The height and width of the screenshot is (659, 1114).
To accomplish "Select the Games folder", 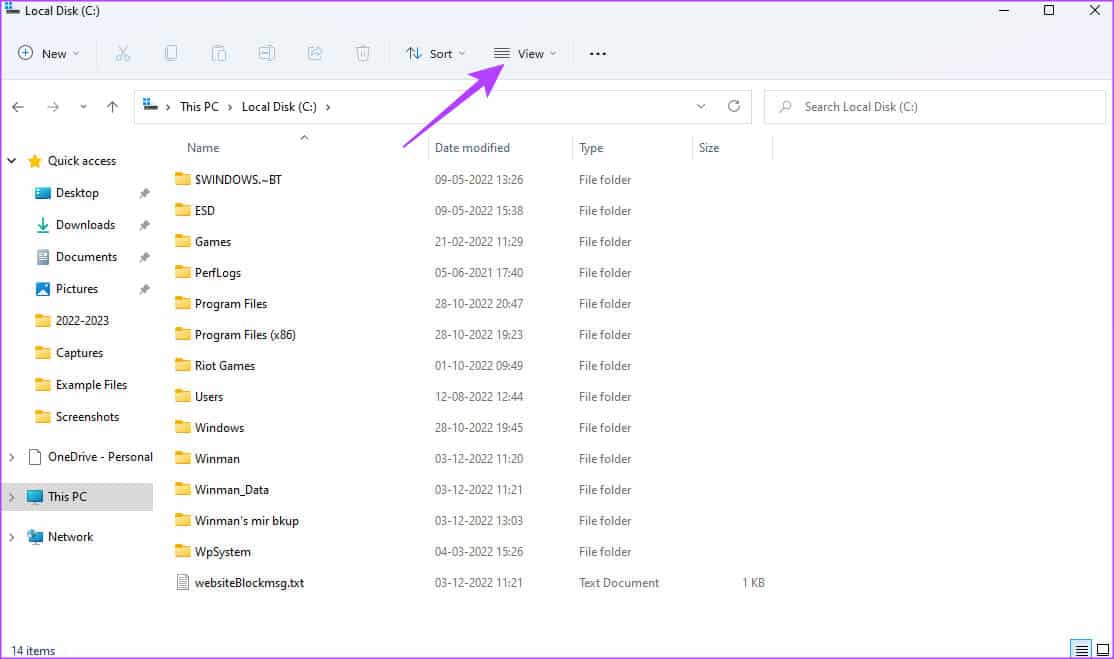I will click(212, 241).
